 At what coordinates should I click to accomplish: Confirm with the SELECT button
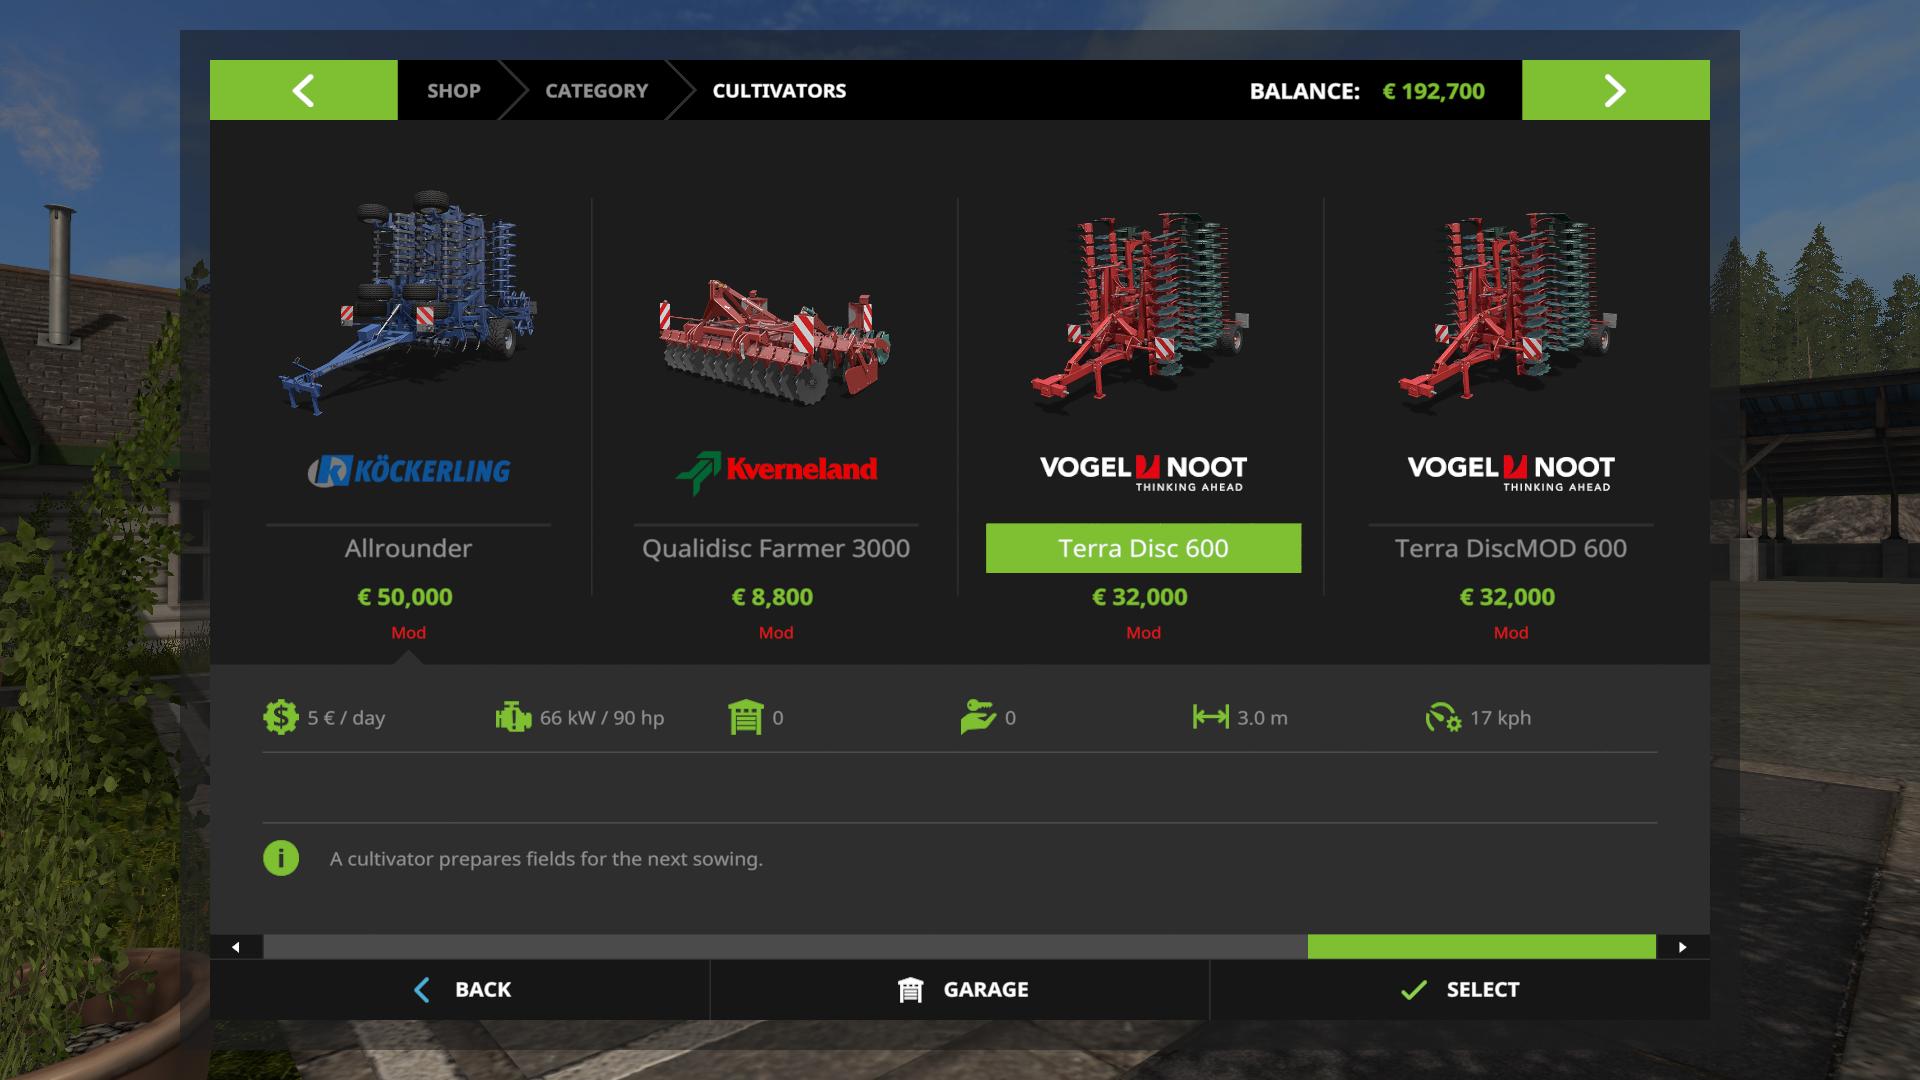click(x=1460, y=989)
